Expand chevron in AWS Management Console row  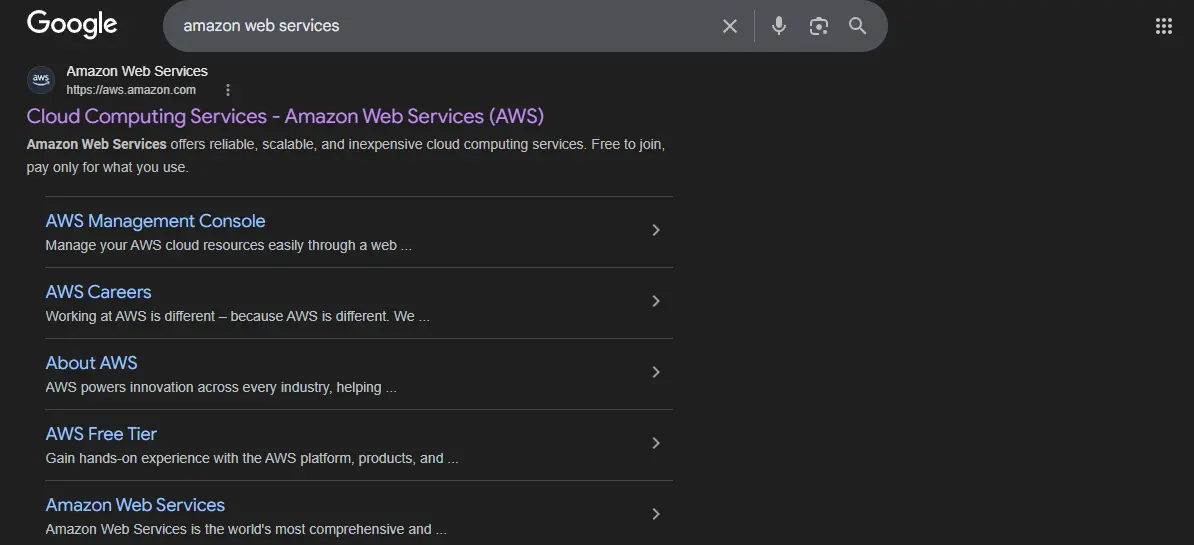[656, 230]
